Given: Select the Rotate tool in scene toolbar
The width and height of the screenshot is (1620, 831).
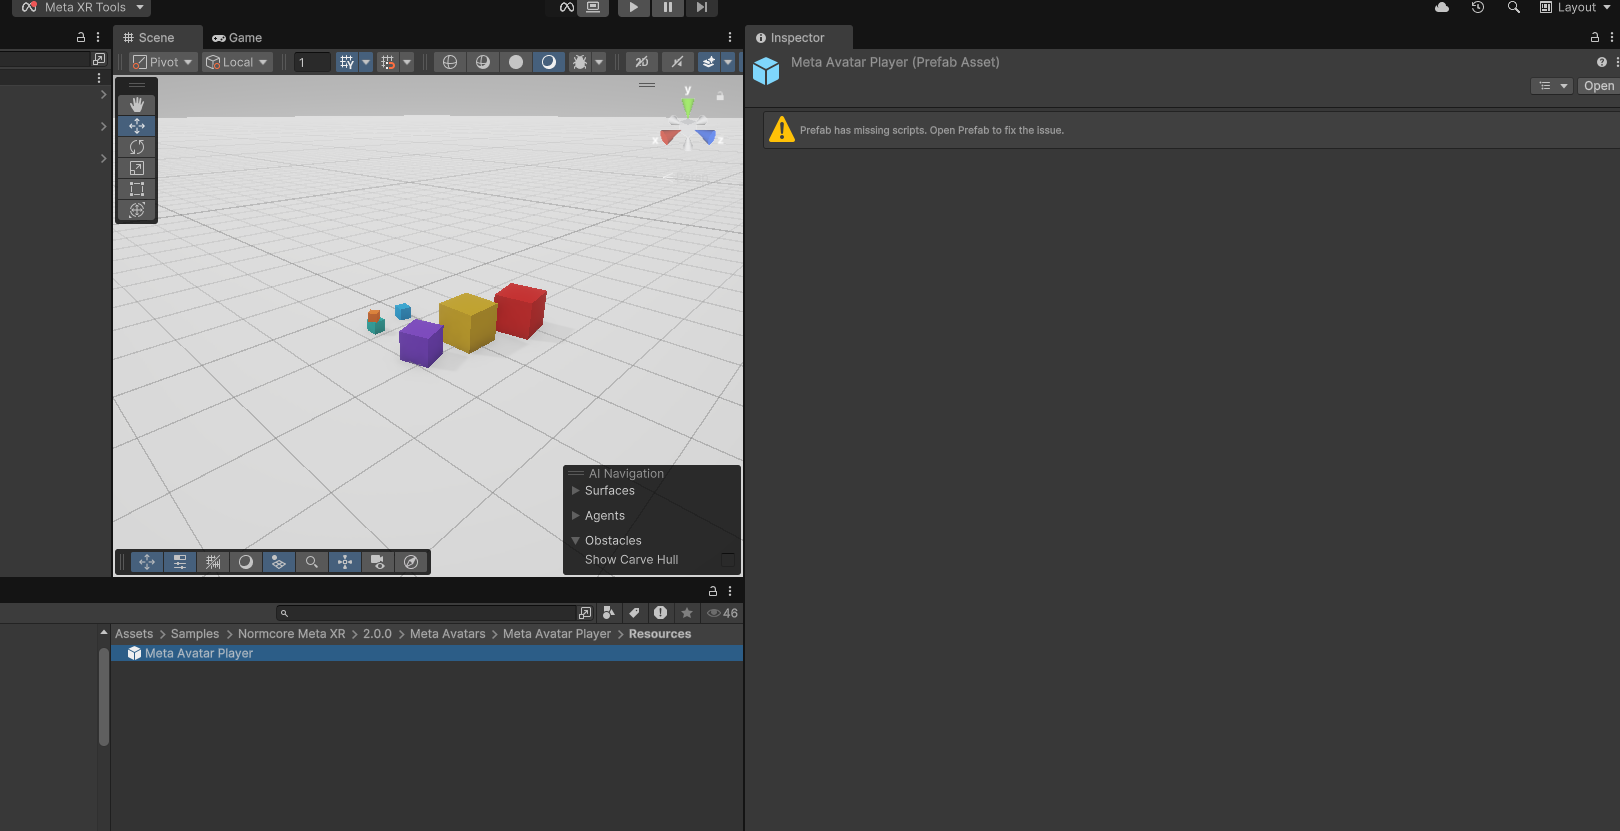Looking at the screenshot, I should [x=137, y=147].
